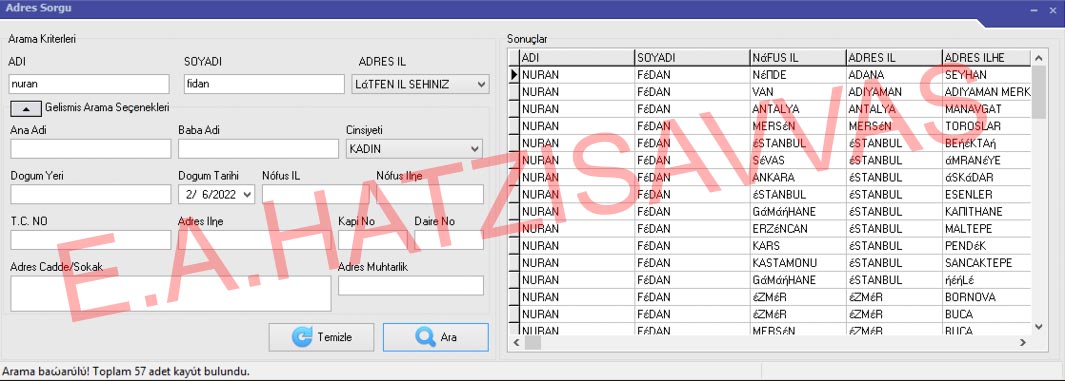The height and width of the screenshot is (381, 1065).
Task: Click the ADRES IL column header
Action: coord(895,58)
